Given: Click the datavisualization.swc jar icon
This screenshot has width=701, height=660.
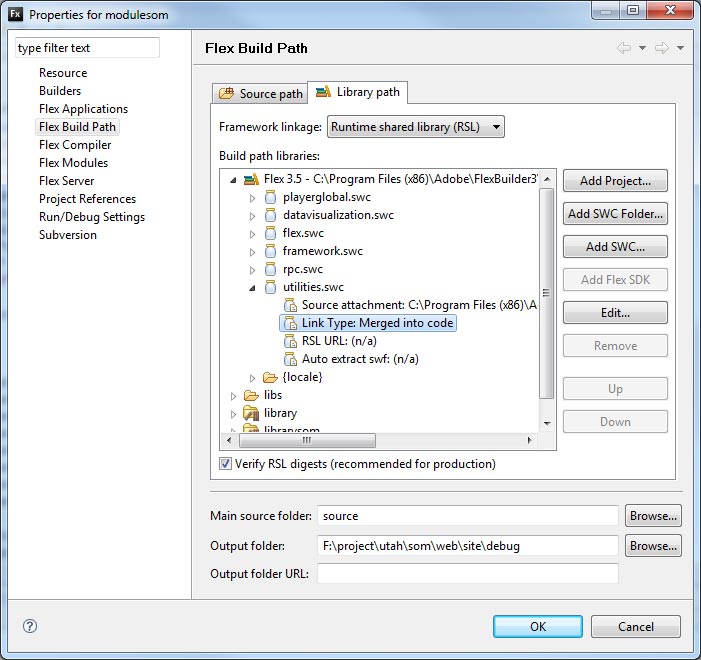Looking at the screenshot, I should (x=270, y=215).
